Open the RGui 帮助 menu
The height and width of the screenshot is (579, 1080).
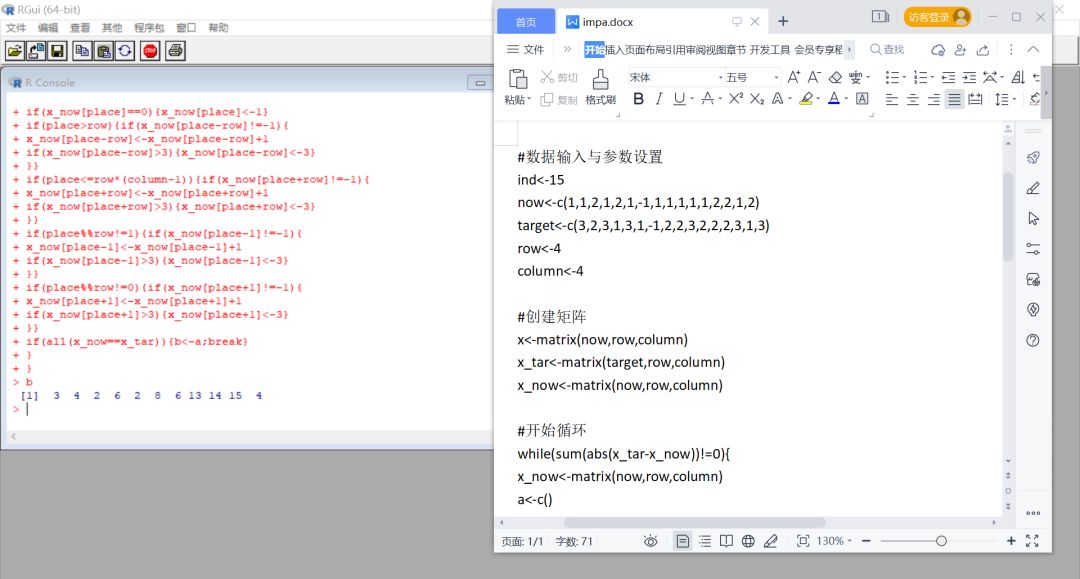tap(218, 28)
